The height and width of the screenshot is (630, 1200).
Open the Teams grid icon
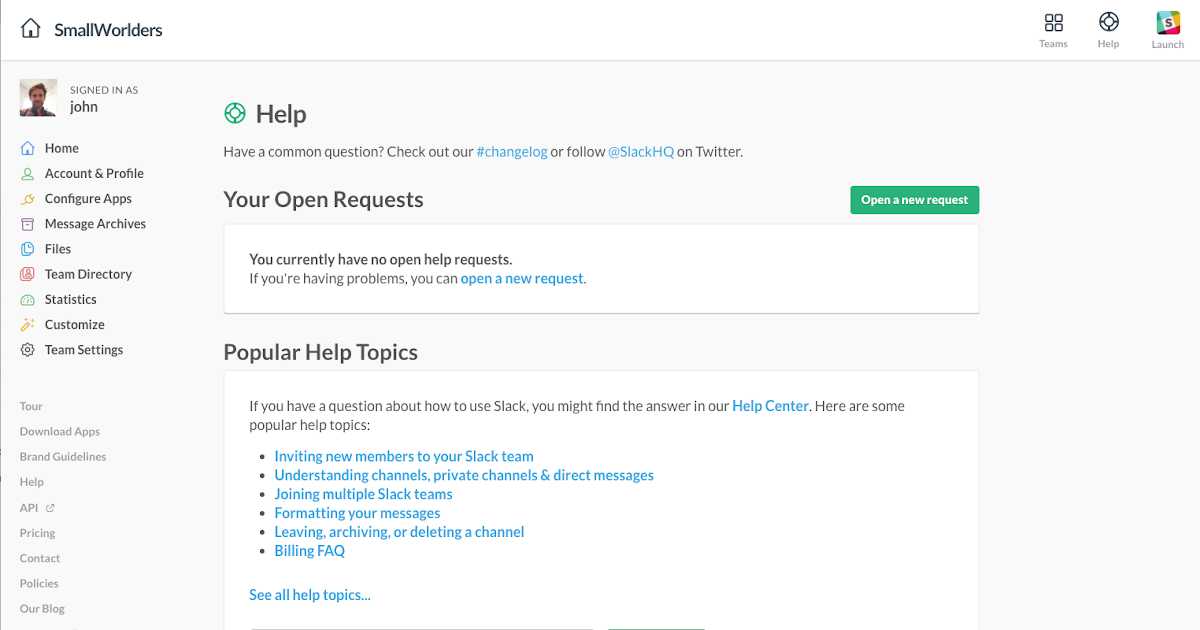point(1053,22)
